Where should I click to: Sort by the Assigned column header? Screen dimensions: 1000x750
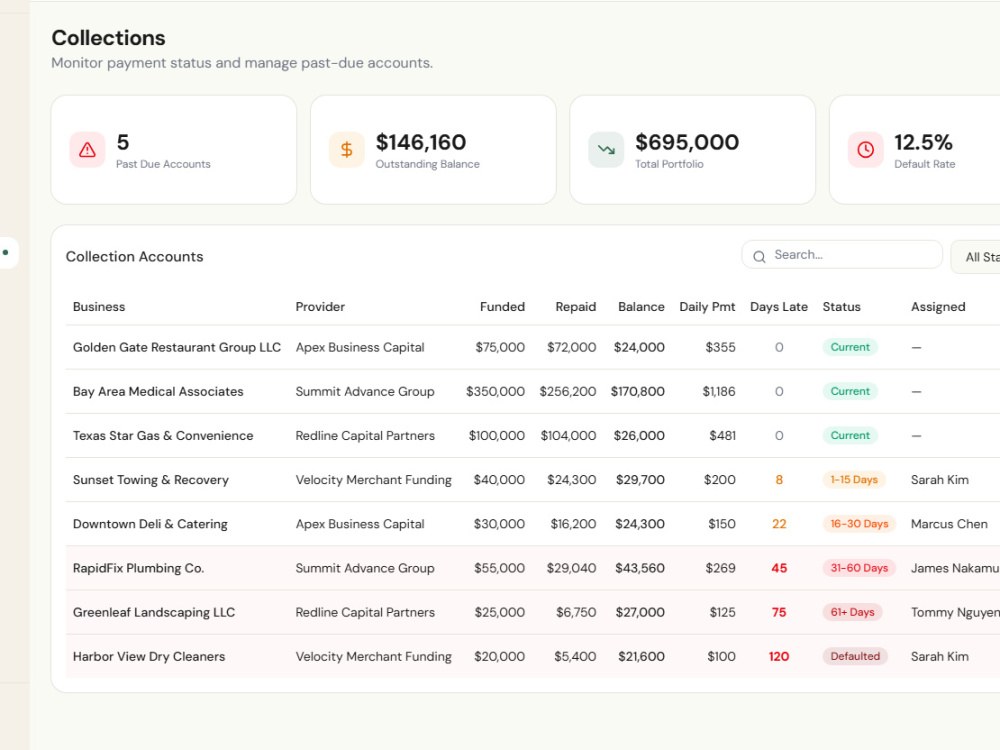pyautogui.click(x=938, y=307)
